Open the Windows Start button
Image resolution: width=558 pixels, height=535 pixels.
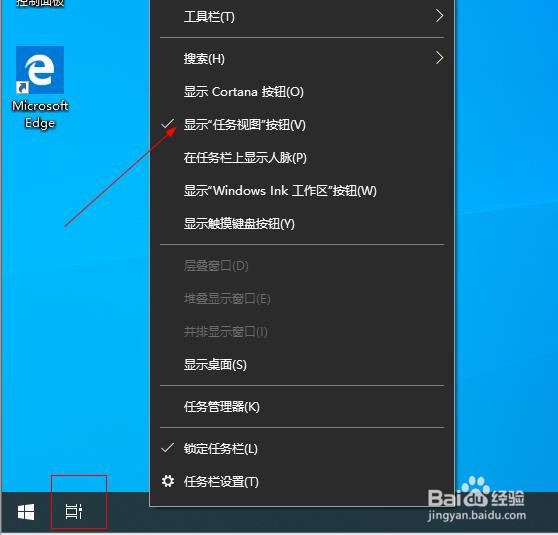[x=26, y=512]
